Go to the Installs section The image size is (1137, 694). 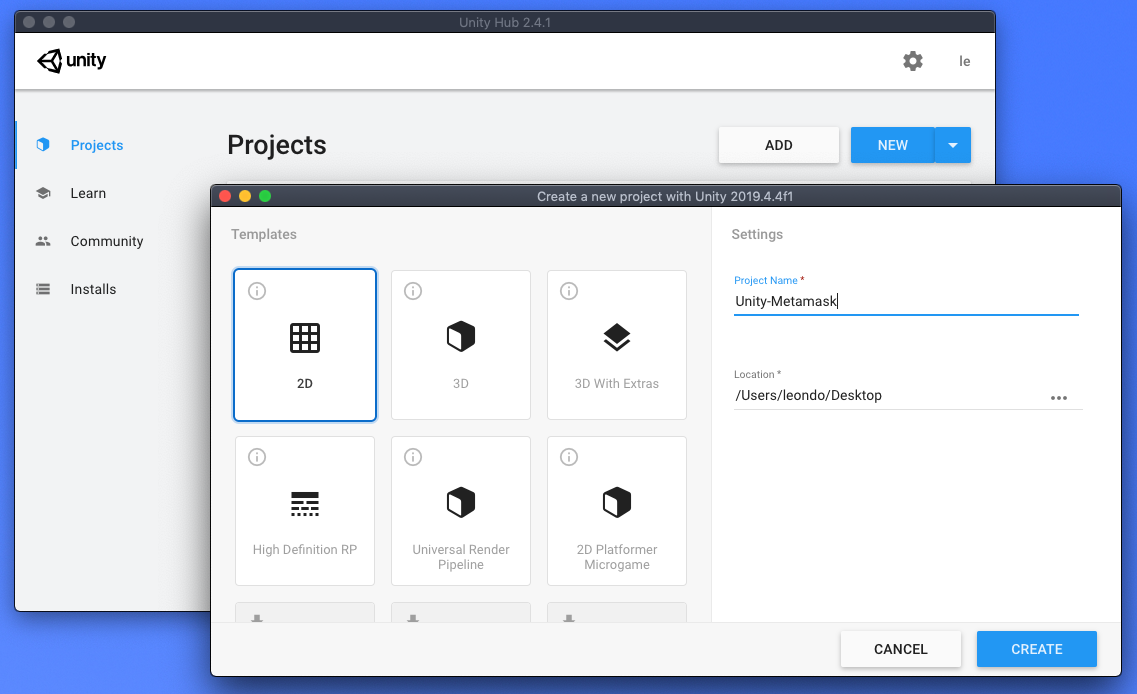(93, 289)
